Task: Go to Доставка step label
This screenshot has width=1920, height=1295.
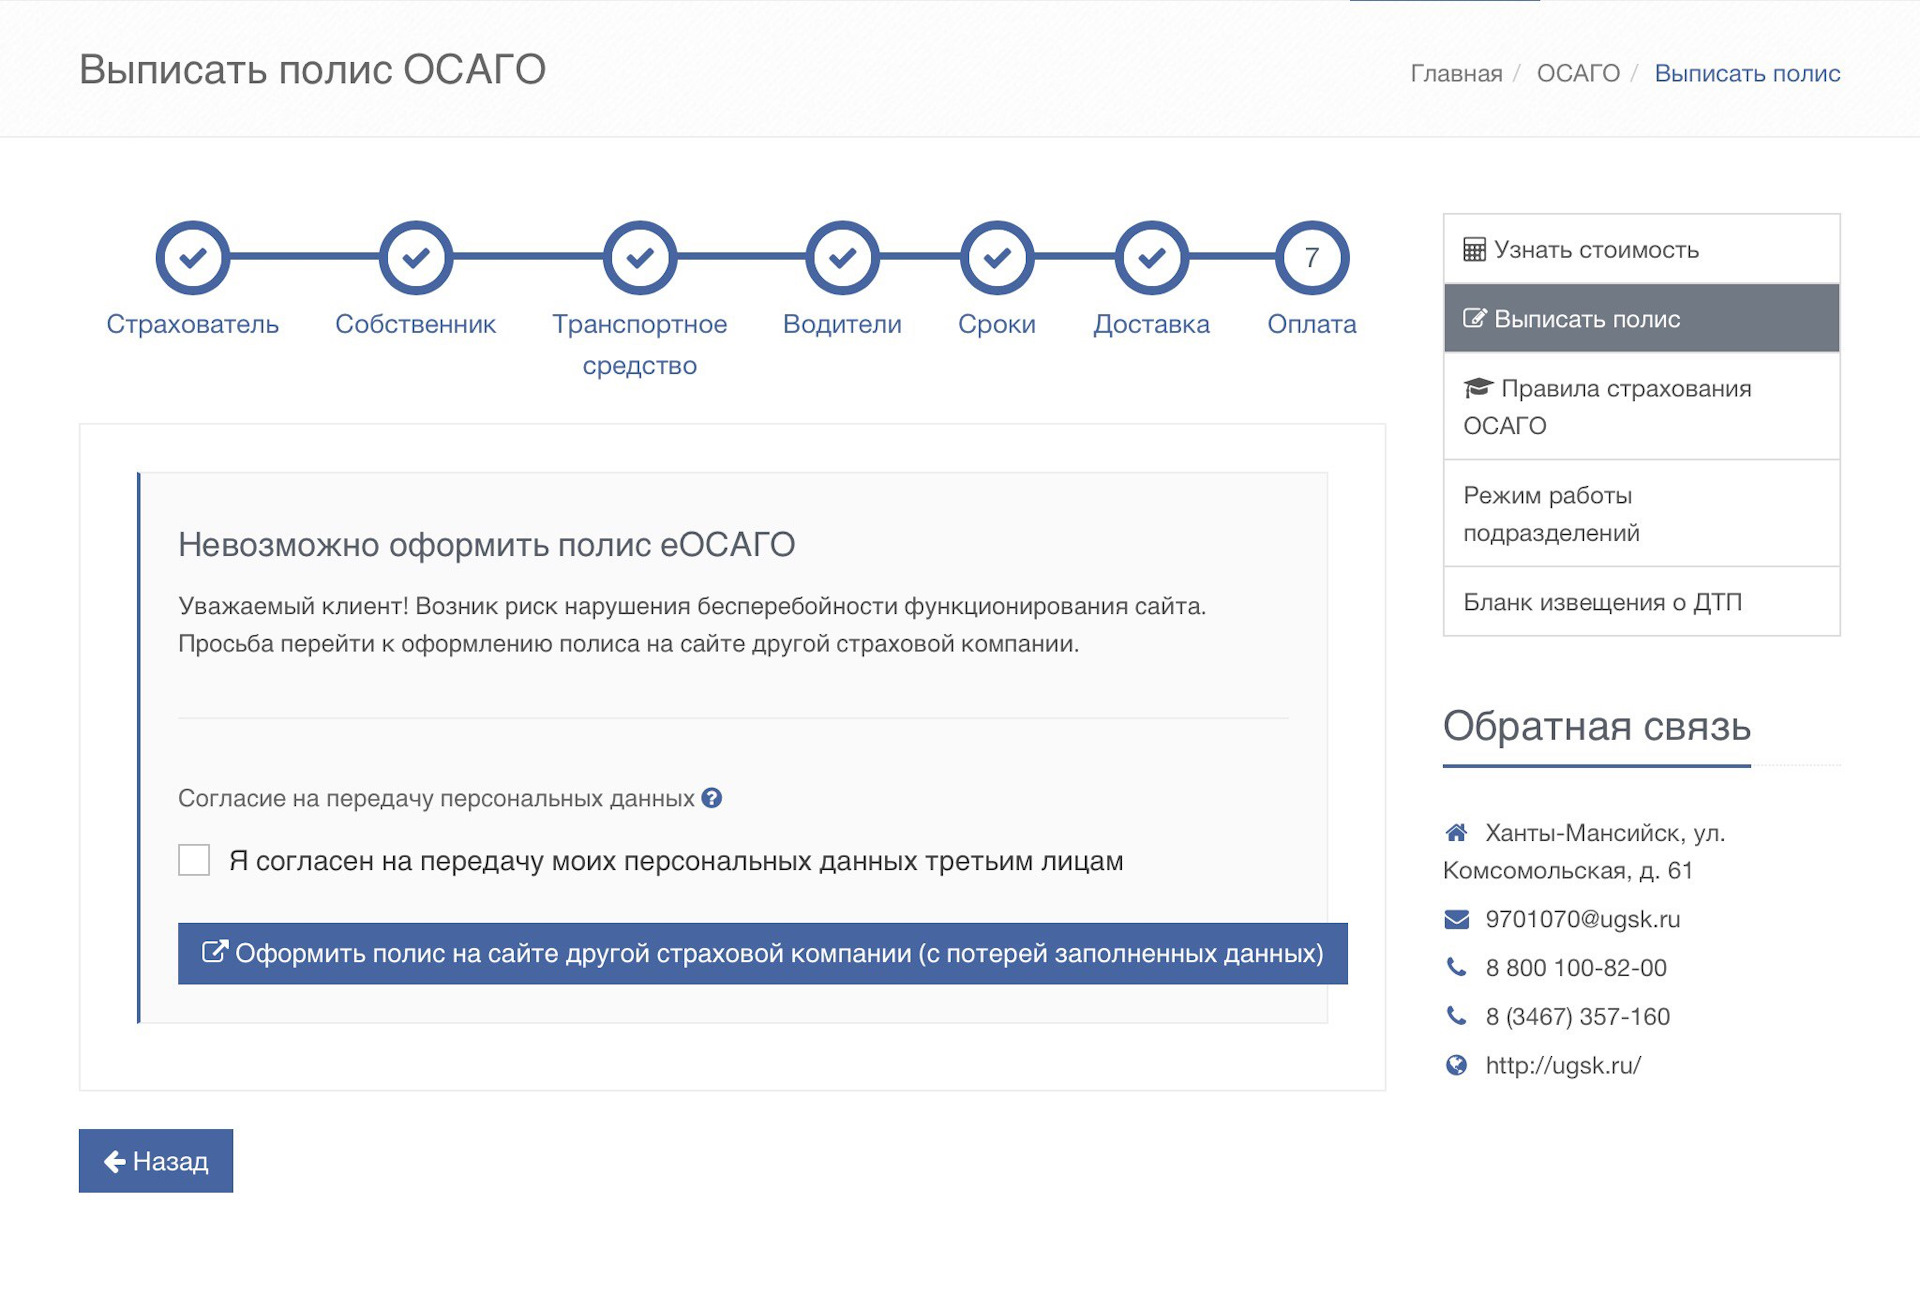Action: click(1152, 324)
